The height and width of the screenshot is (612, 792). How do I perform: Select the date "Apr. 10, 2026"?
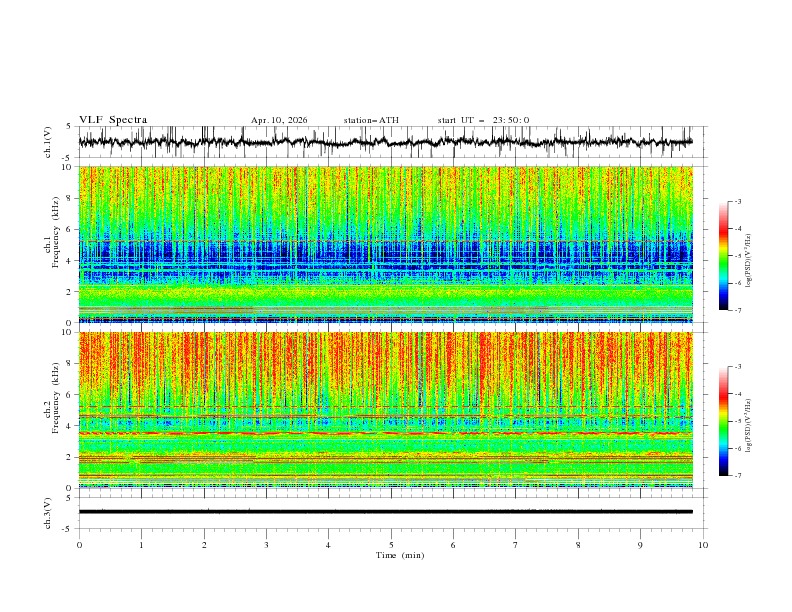[279, 120]
